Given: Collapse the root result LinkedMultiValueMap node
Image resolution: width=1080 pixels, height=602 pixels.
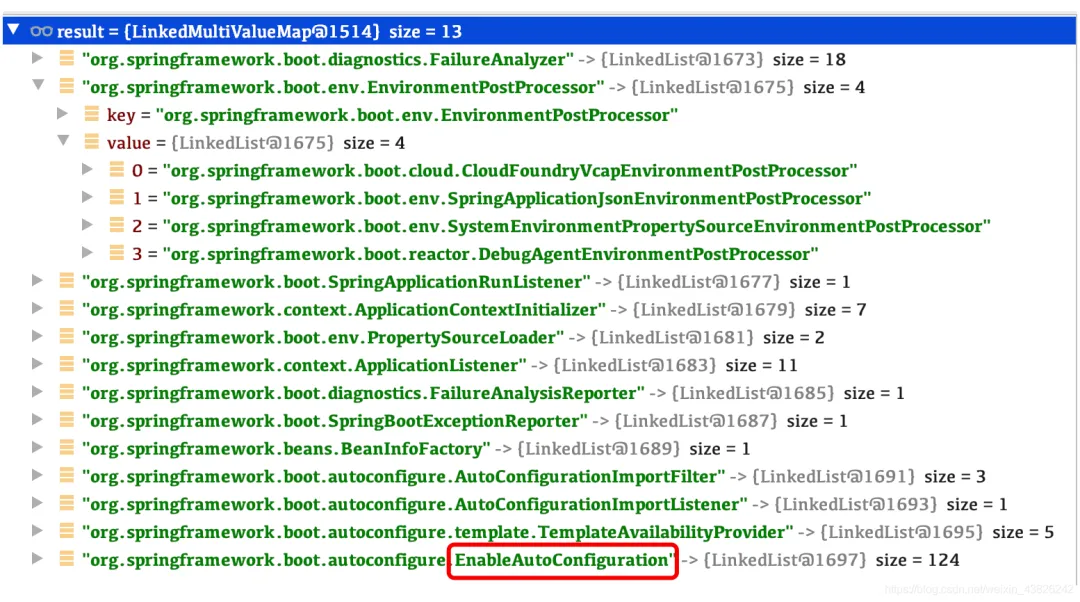Looking at the screenshot, I should [12, 32].
